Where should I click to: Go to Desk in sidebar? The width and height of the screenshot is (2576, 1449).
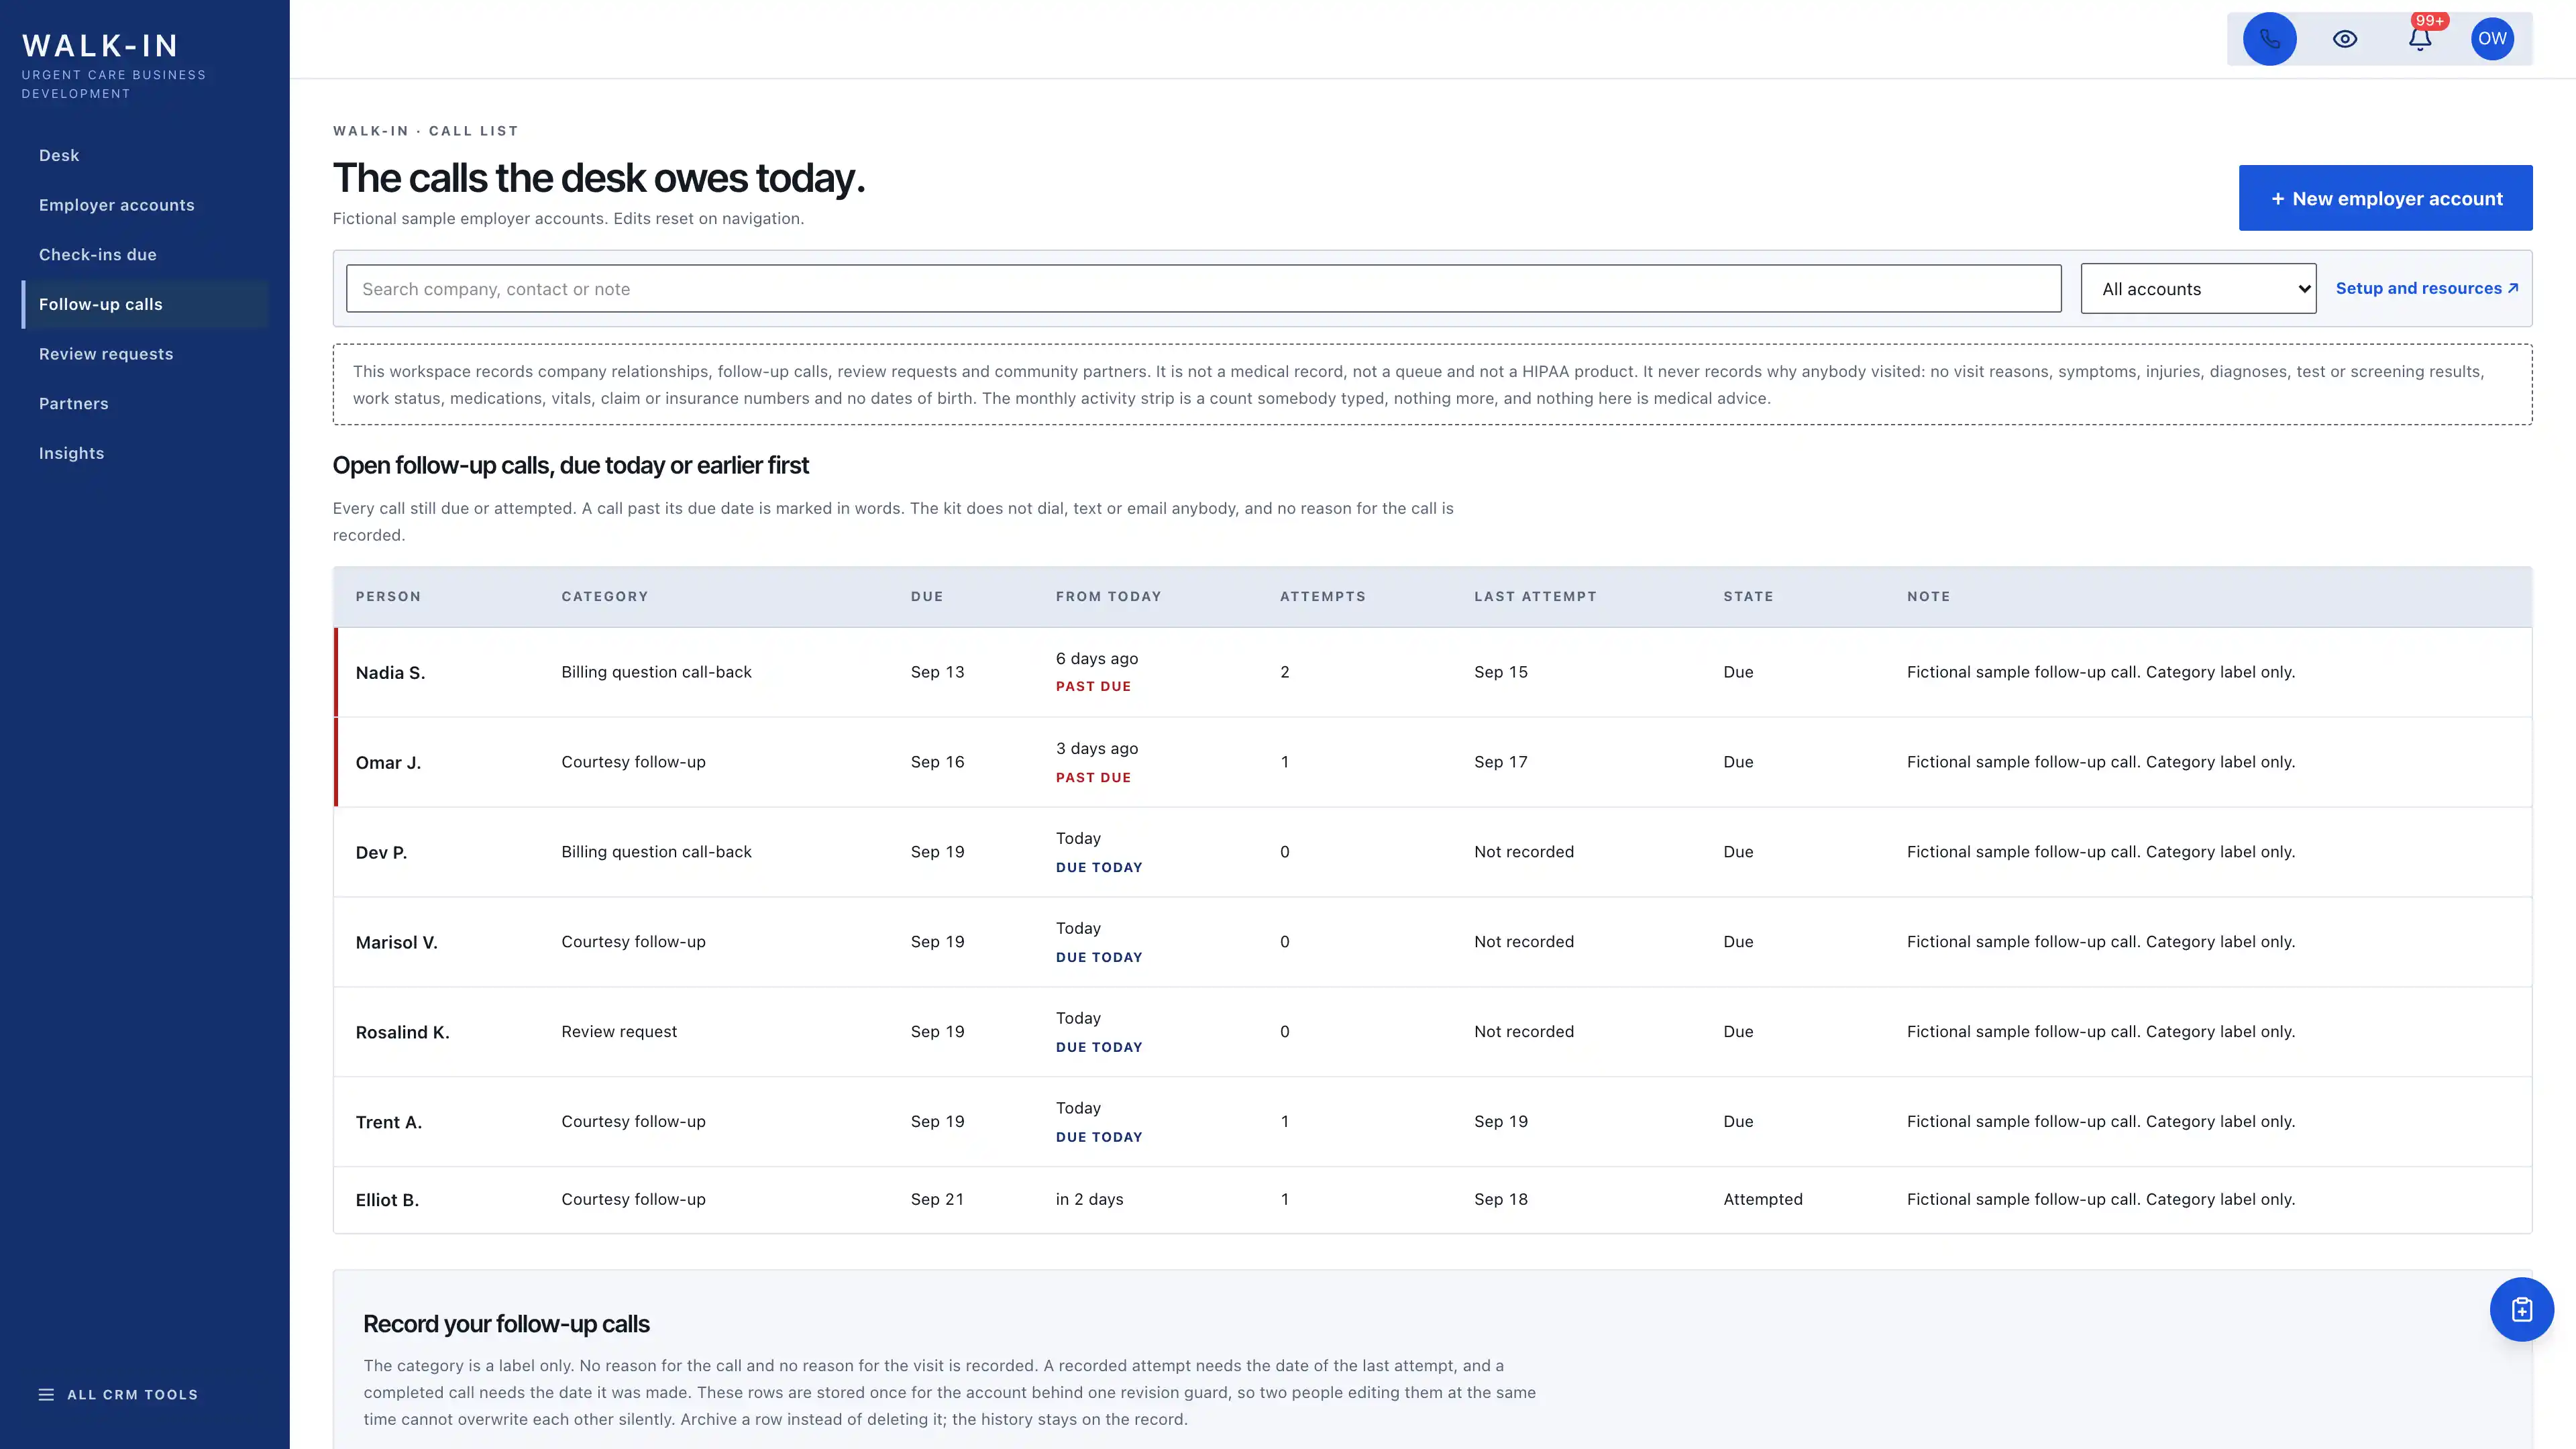[x=59, y=155]
